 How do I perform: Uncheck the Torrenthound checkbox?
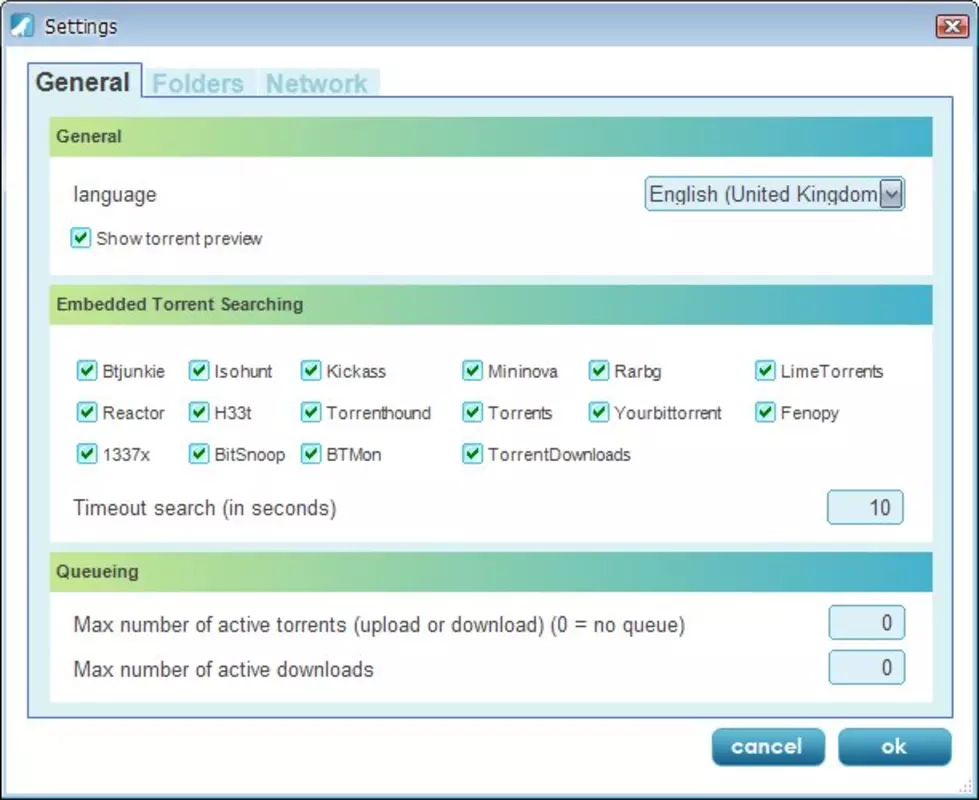coord(311,412)
